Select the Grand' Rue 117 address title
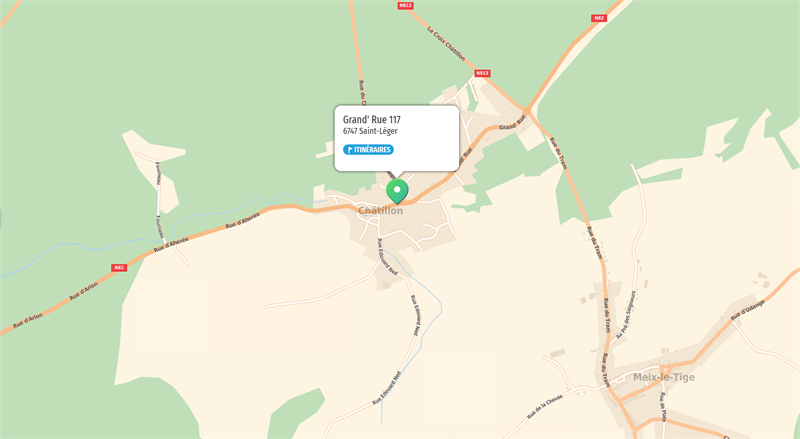The image size is (800, 439). point(371,119)
